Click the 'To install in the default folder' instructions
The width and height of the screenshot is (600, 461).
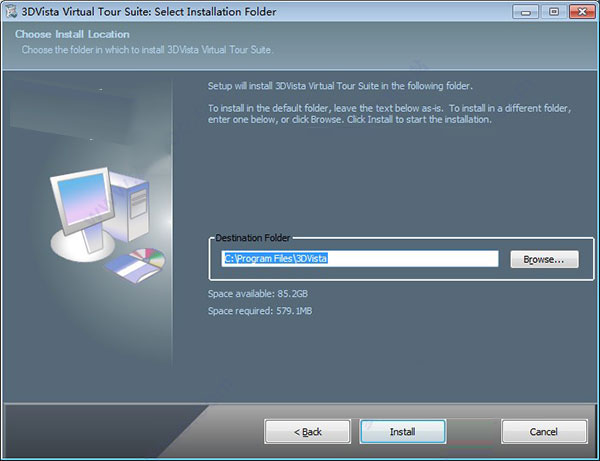click(x=390, y=114)
